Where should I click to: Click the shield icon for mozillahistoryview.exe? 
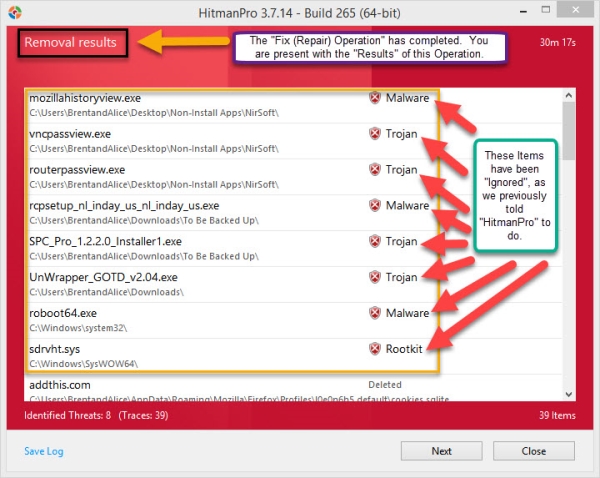[x=375, y=98]
